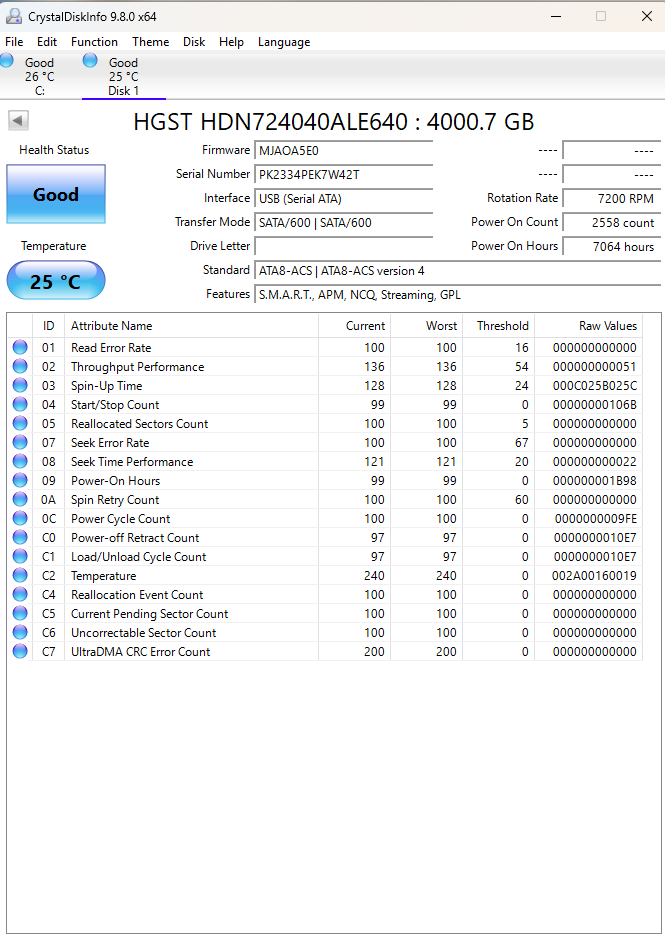Select the Throughput Performance threshold value 54
This screenshot has height=939, width=665.
(x=521, y=366)
